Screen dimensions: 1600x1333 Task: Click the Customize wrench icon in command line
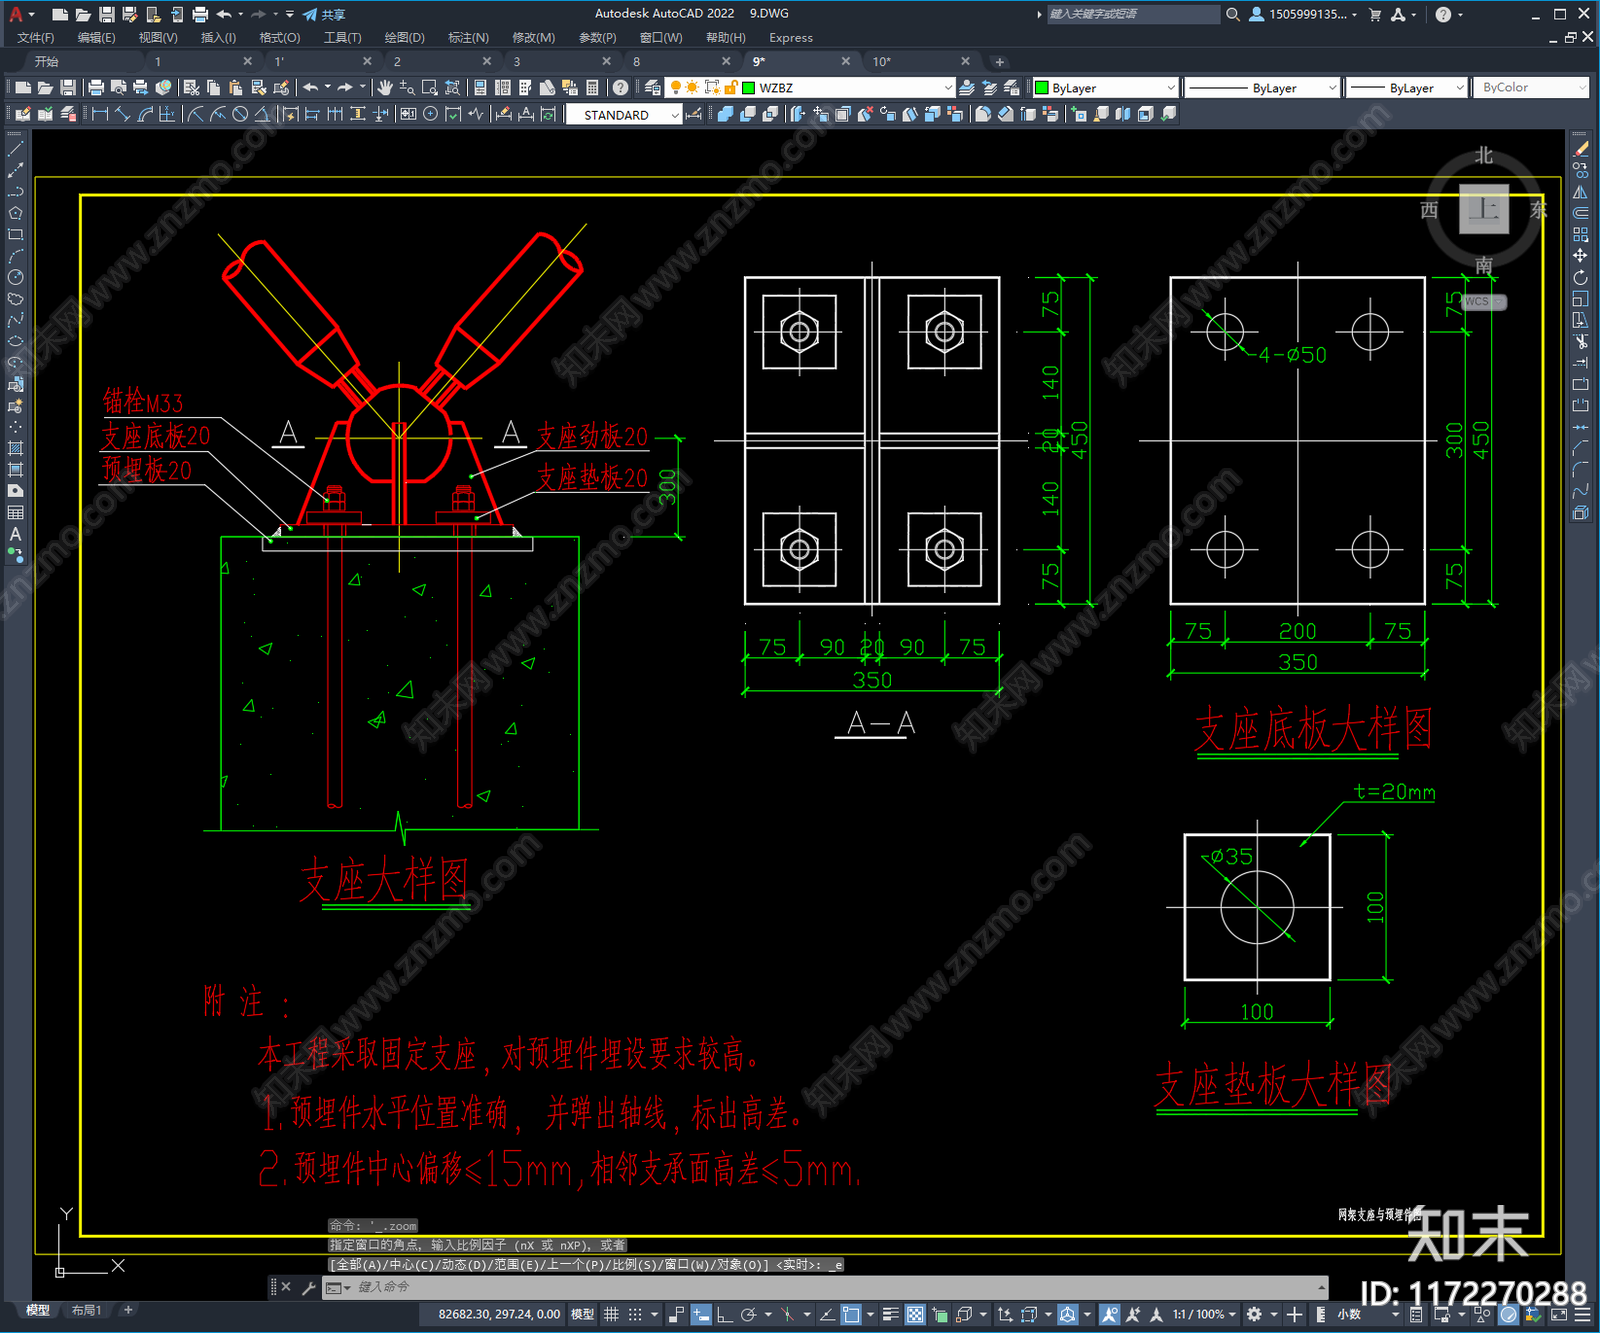(309, 1288)
